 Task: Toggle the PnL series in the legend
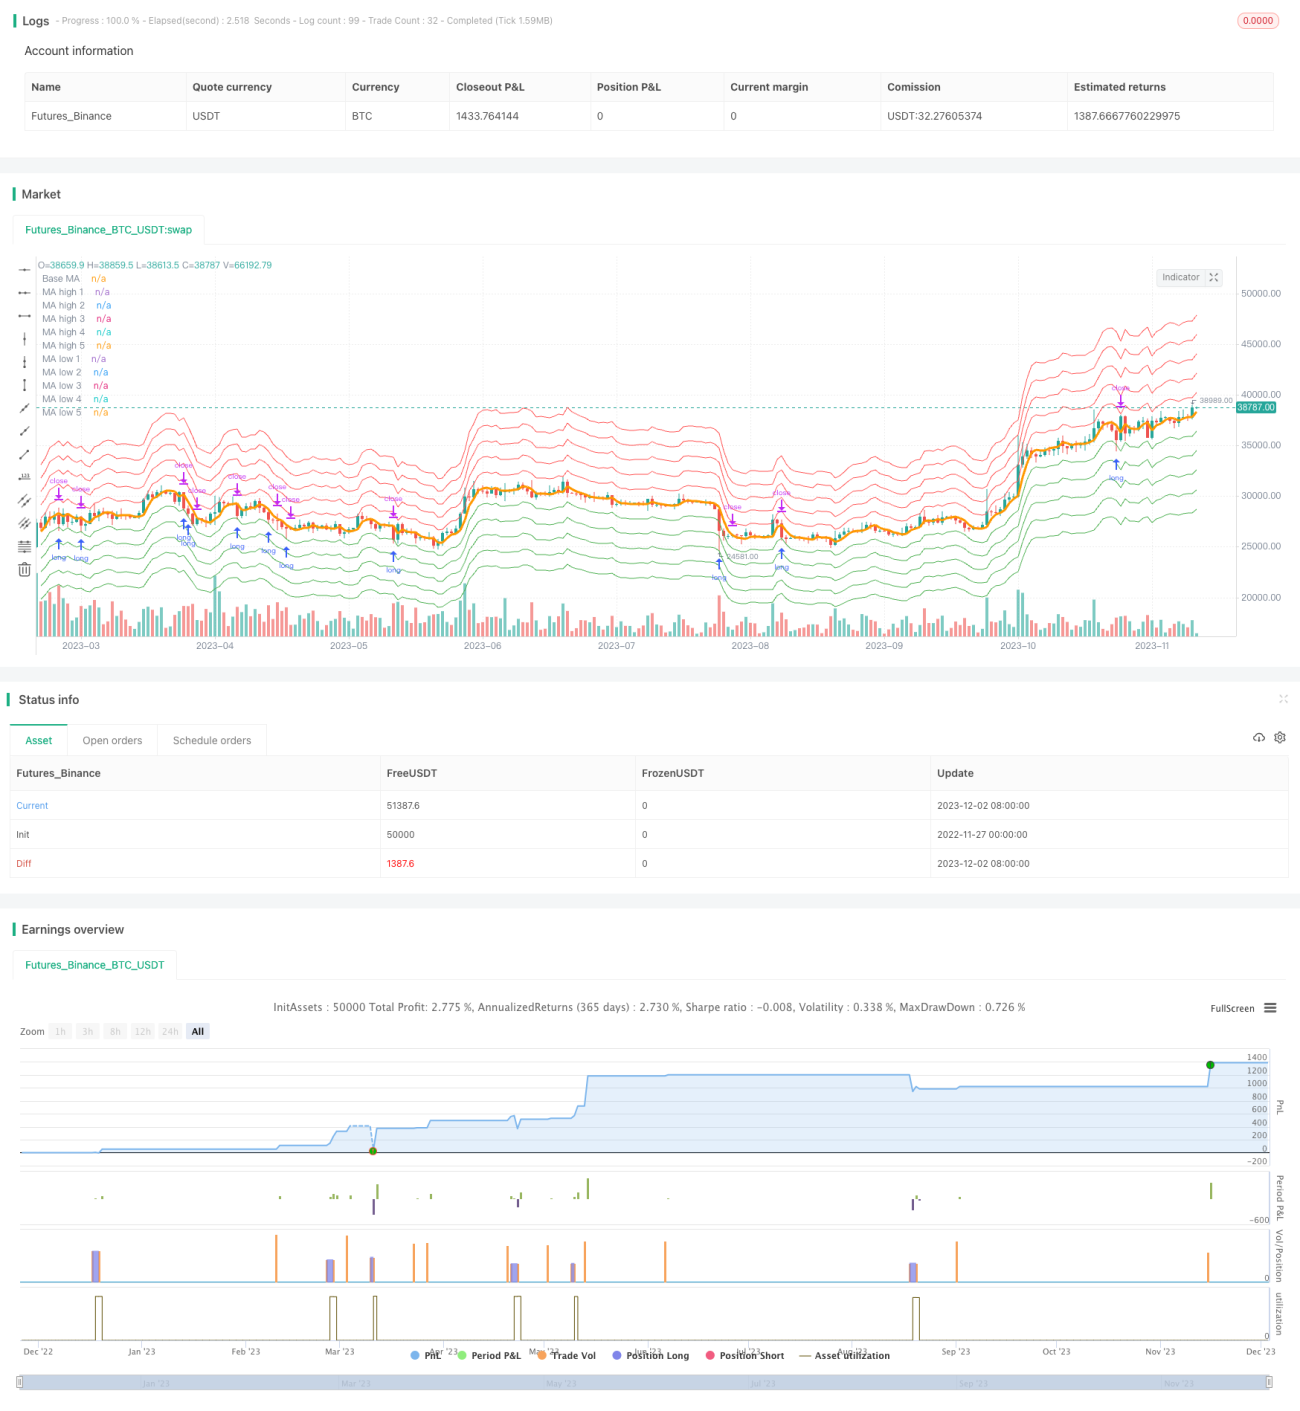[426, 1355]
